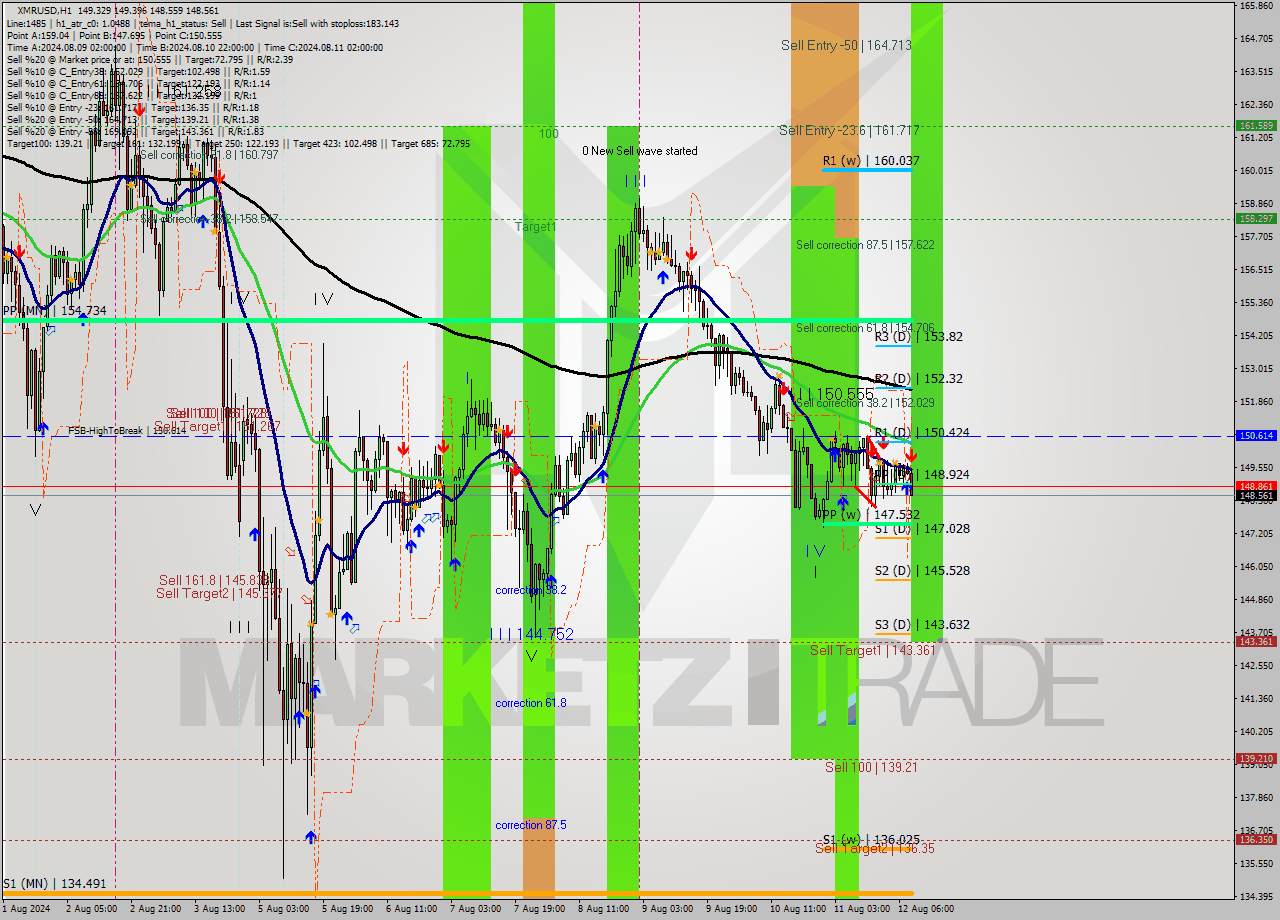Click 'Sell correction 61.8 | 154.706' label

tap(865, 327)
